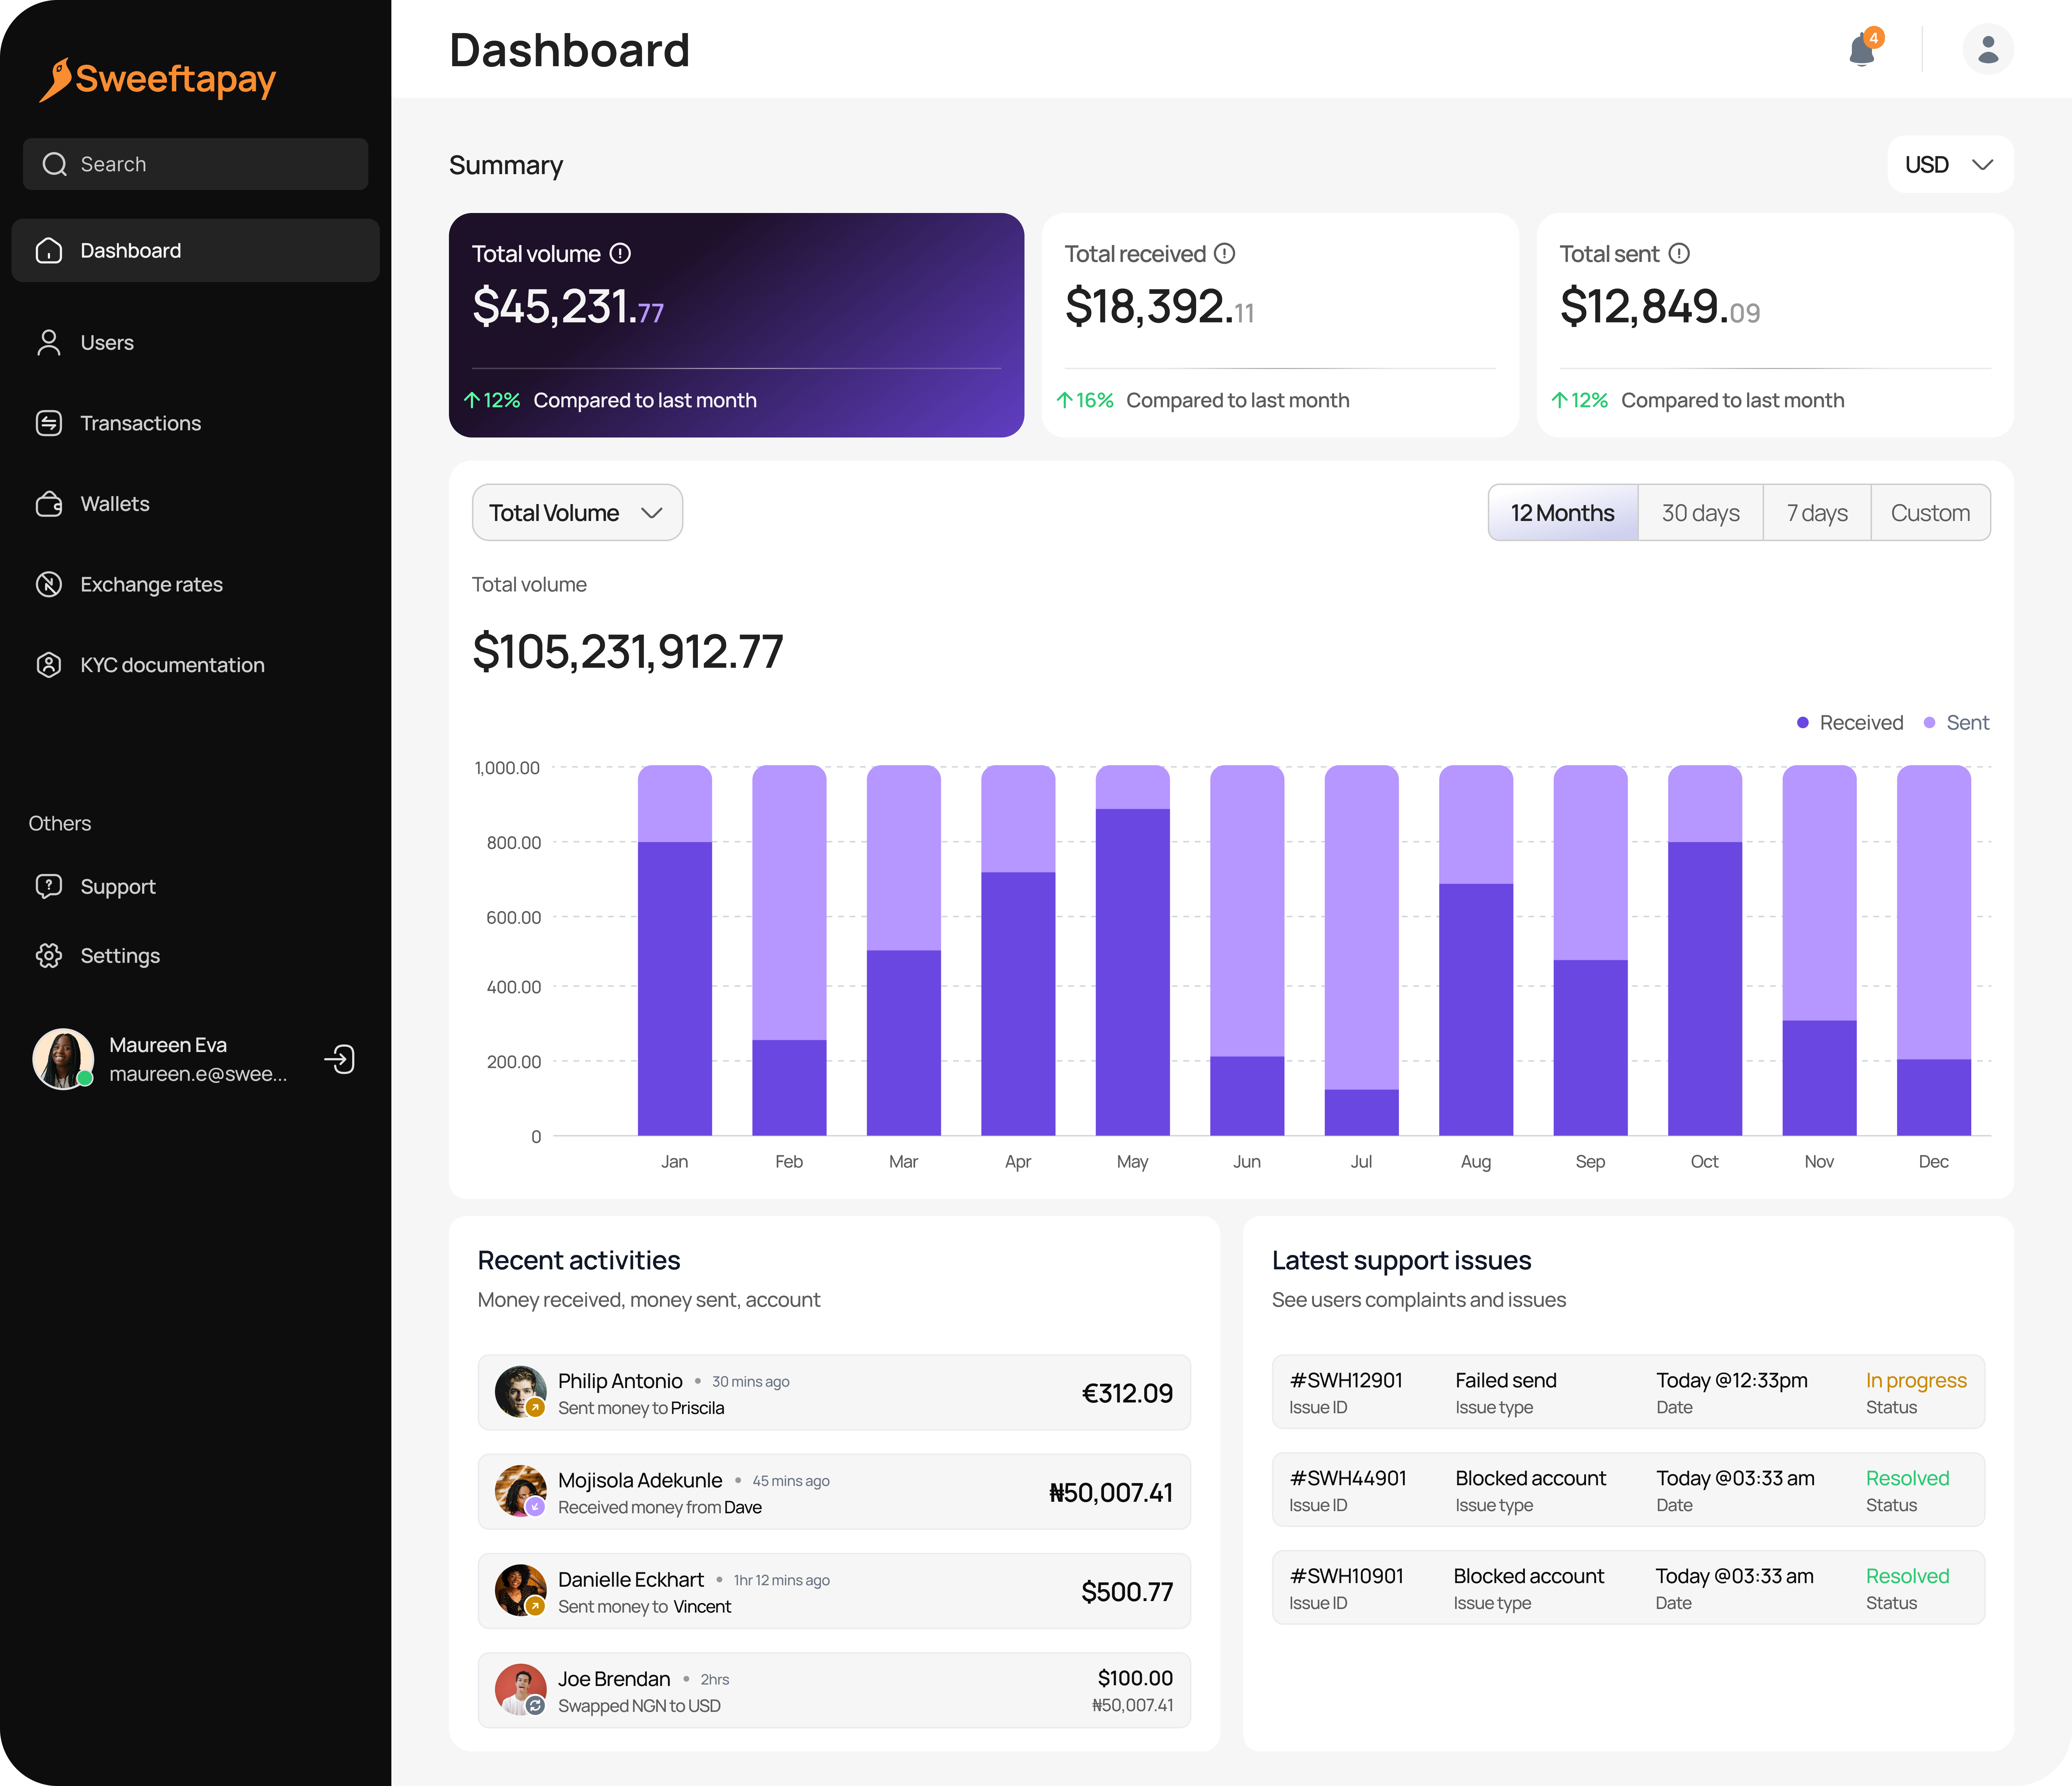Click the Total sent info icon
Screen dimensions: 2072x1786
(1679, 254)
